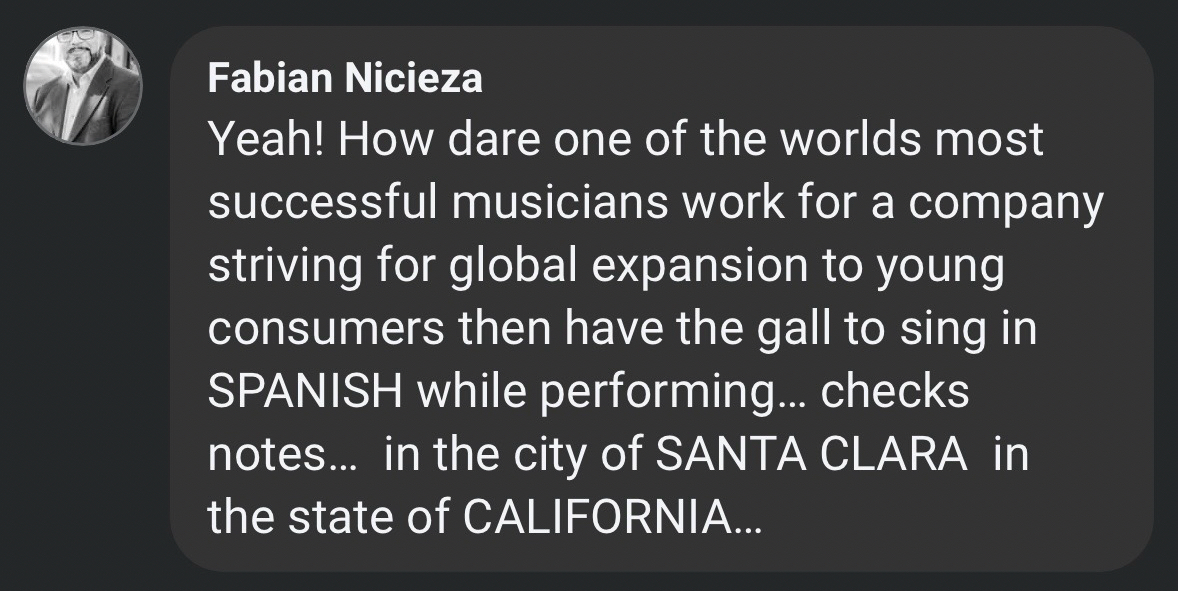Click the Fabian Nicieza name link

[345, 80]
